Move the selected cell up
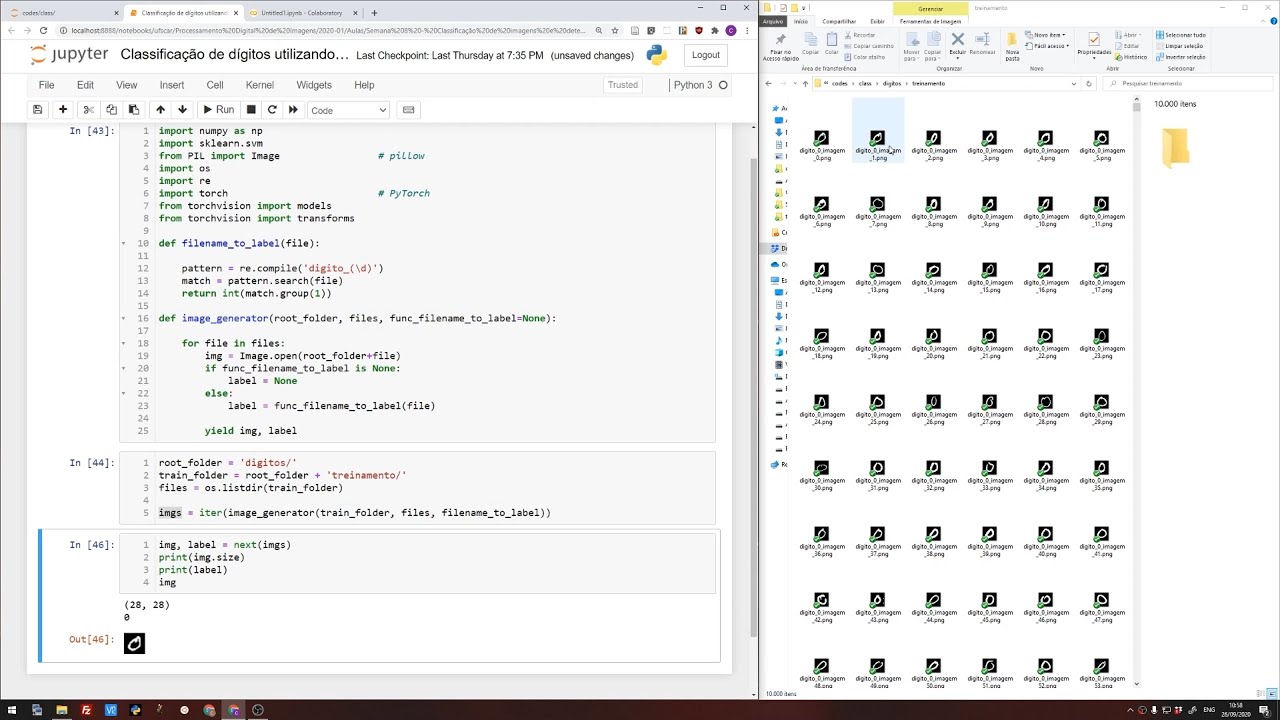The width and height of the screenshot is (1280, 720). tap(160, 110)
